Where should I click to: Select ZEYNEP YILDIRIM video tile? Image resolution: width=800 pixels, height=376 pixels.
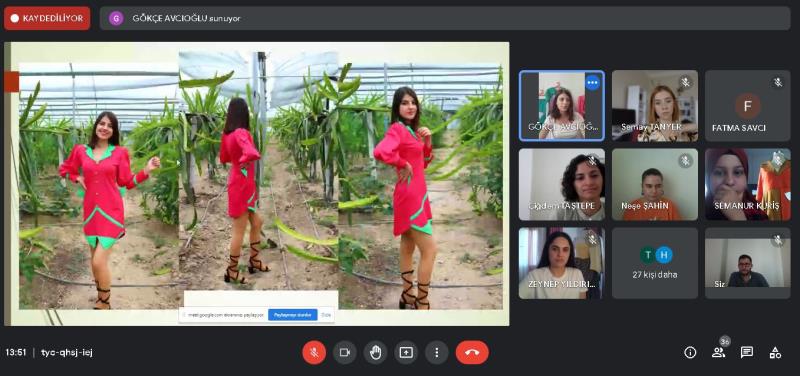pyautogui.click(x=562, y=263)
